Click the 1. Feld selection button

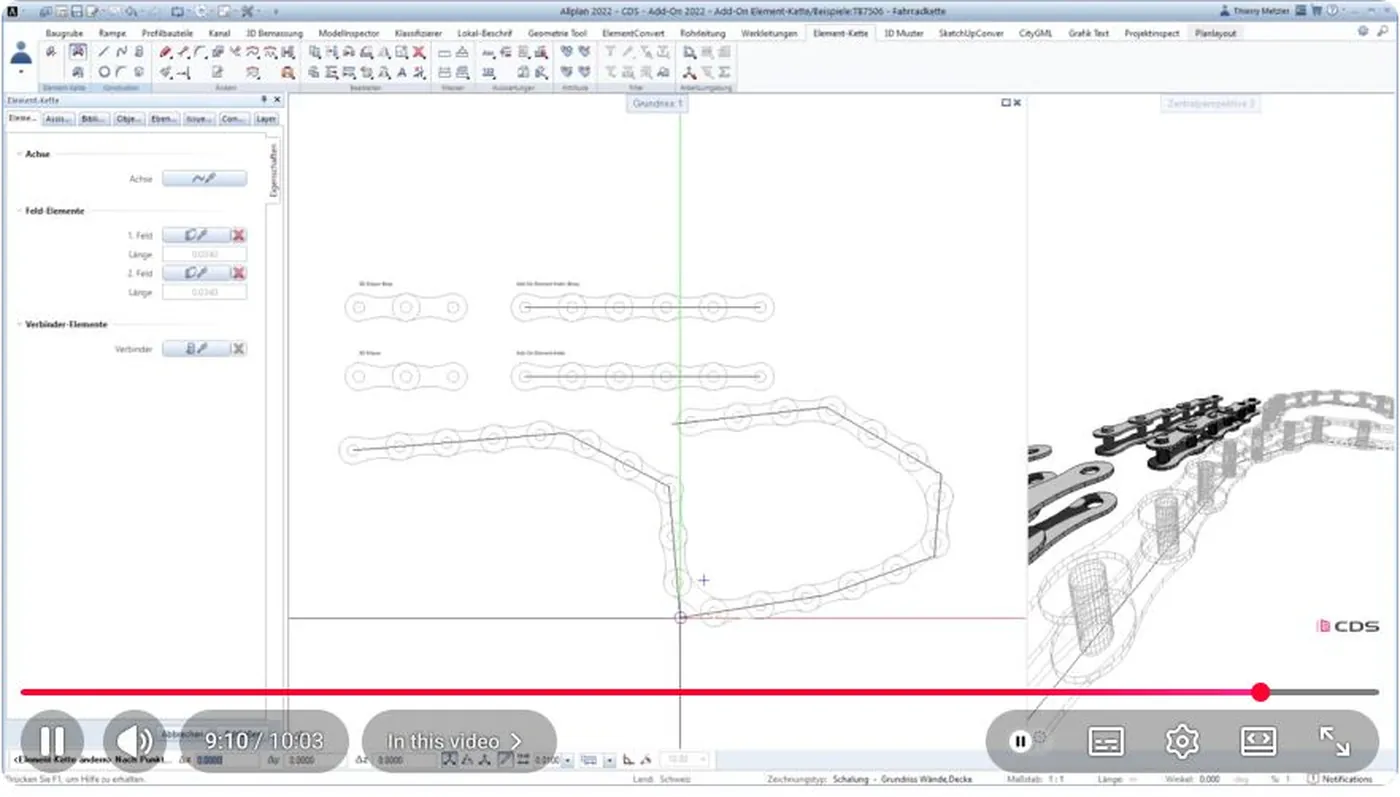point(196,235)
